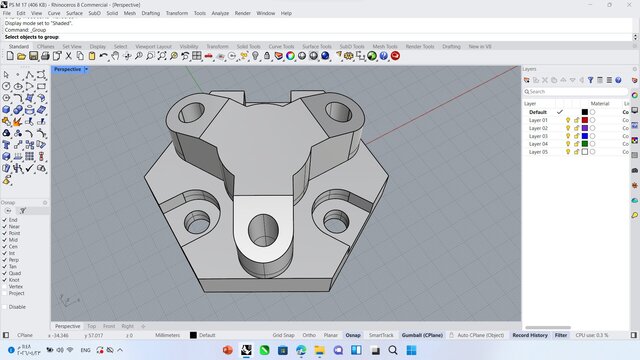The width and height of the screenshot is (640, 360).
Task: Click Layer 02 purple color swatch
Action: pyautogui.click(x=584, y=128)
